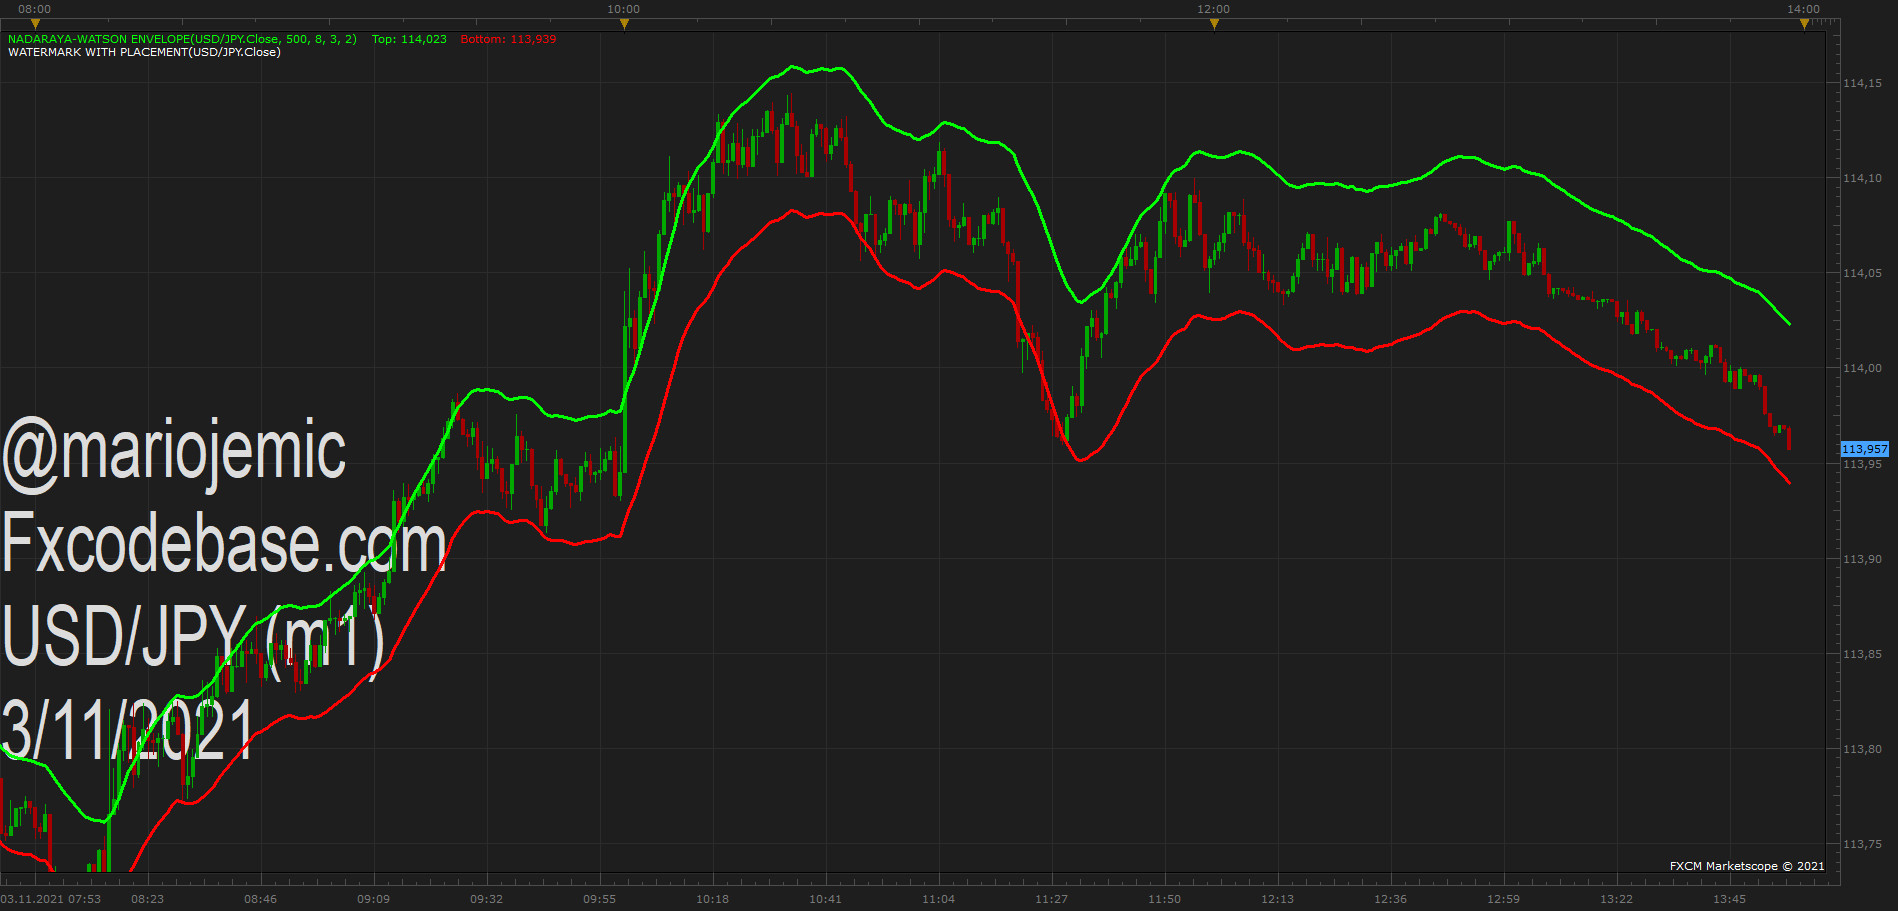This screenshot has width=1898, height=911.
Task: Click the 12:13 time axis label
Action: (x=1277, y=899)
